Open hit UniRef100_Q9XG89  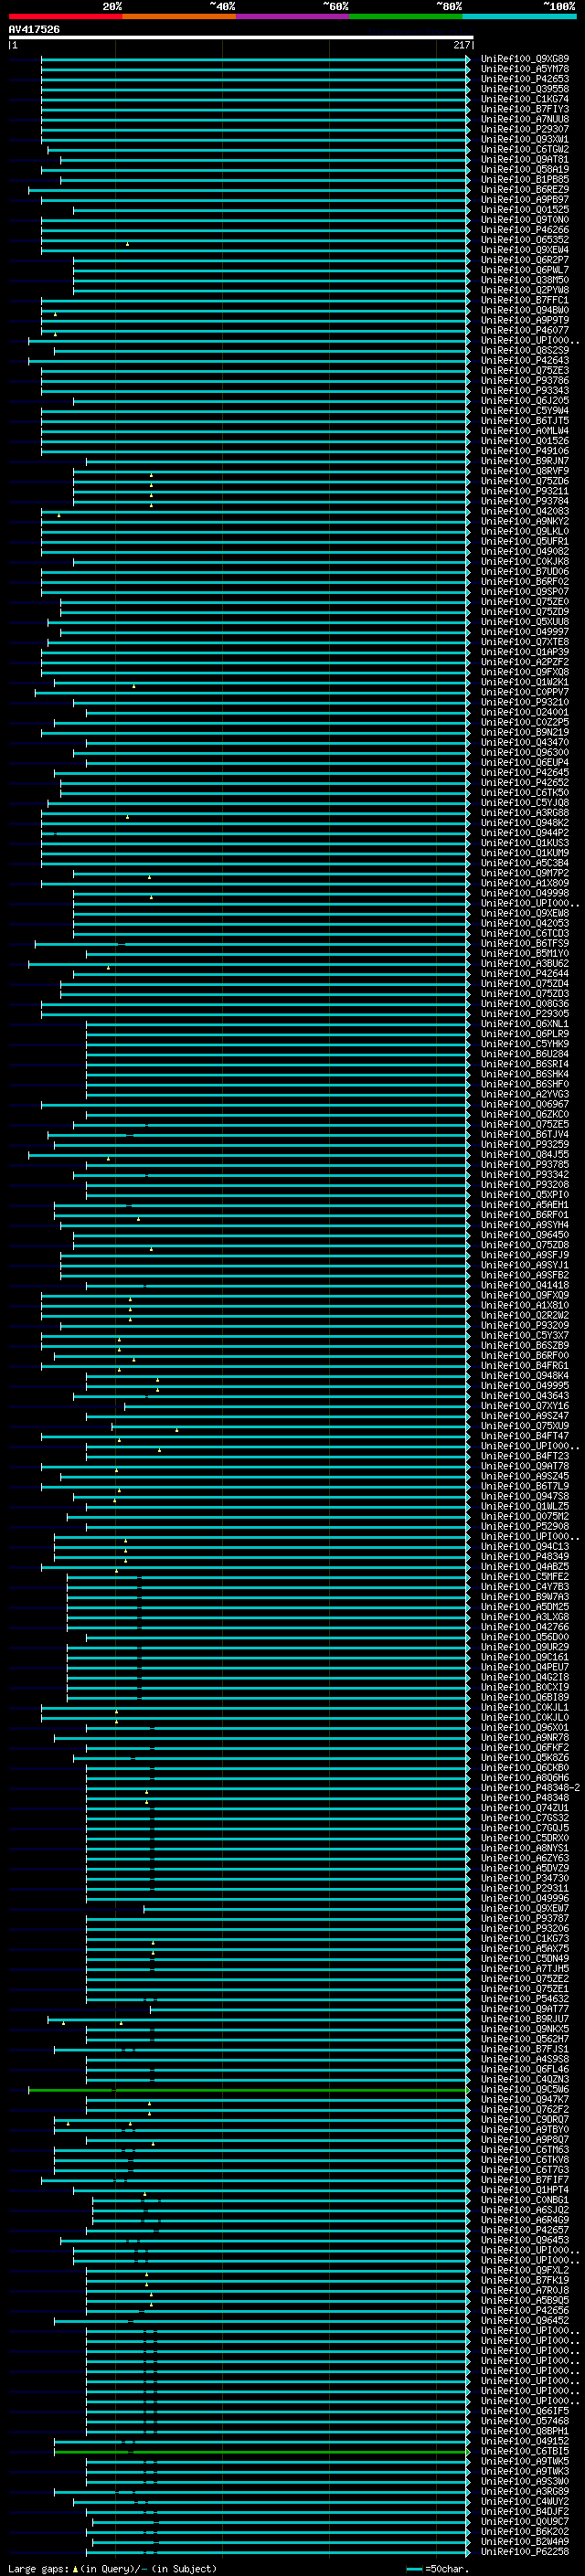pos(525,59)
